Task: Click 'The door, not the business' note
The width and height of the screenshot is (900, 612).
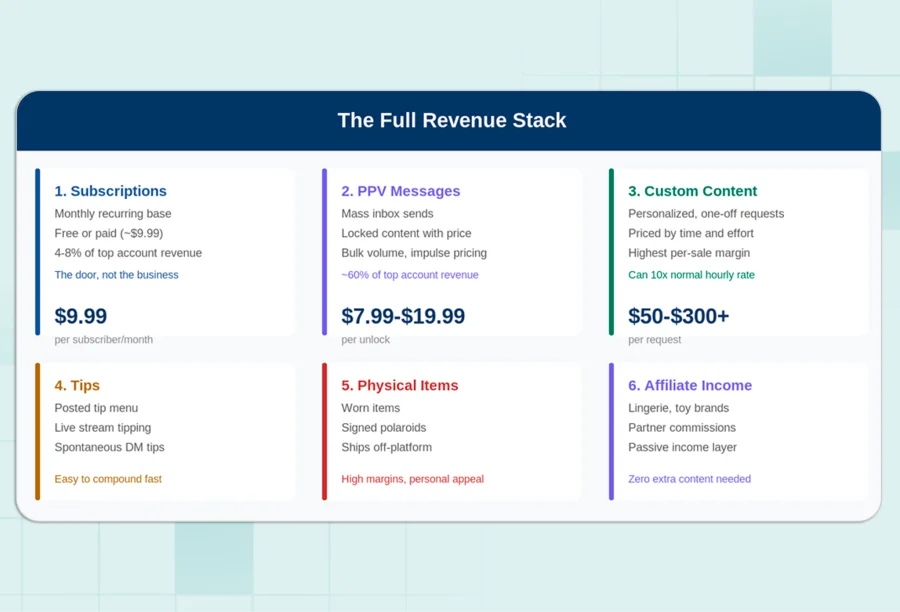Action: [x=117, y=275]
